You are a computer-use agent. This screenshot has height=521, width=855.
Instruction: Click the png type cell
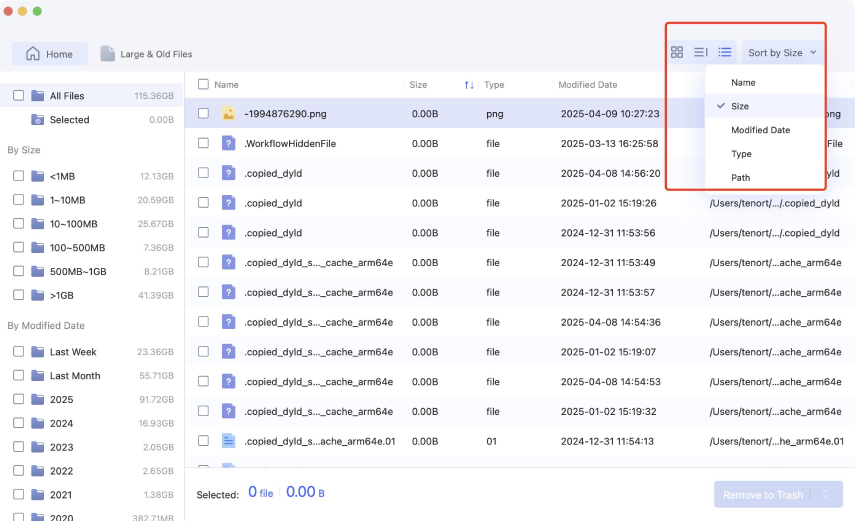[495, 114]
